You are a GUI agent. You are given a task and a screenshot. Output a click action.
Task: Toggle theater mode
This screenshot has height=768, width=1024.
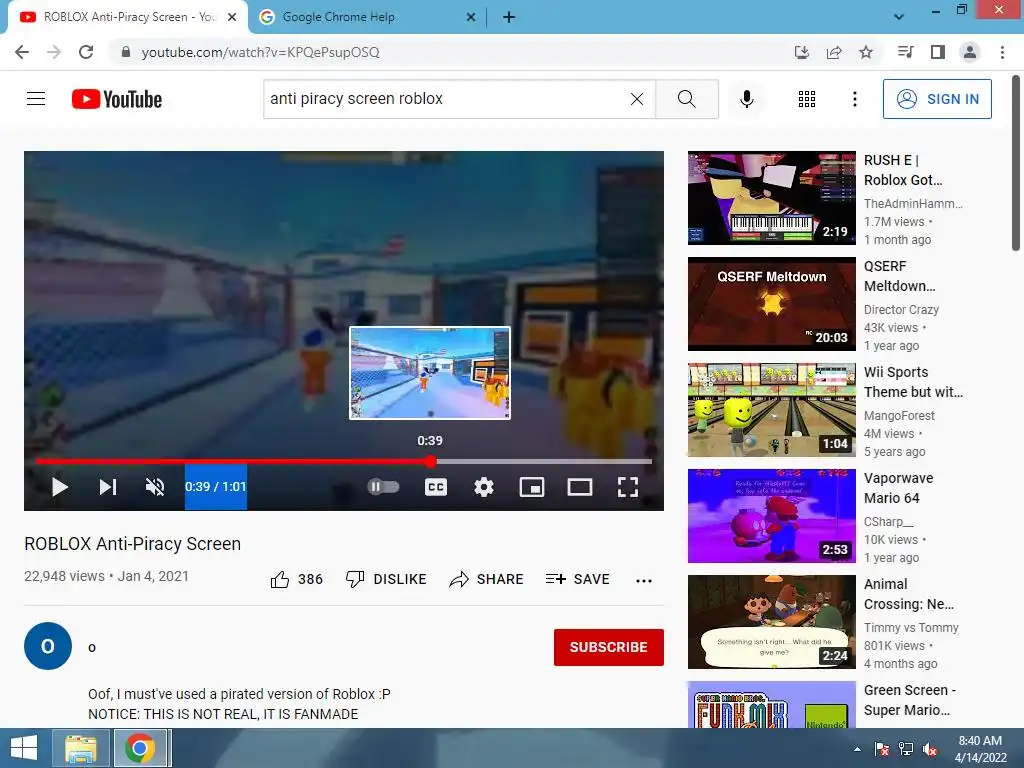point(579,487)
